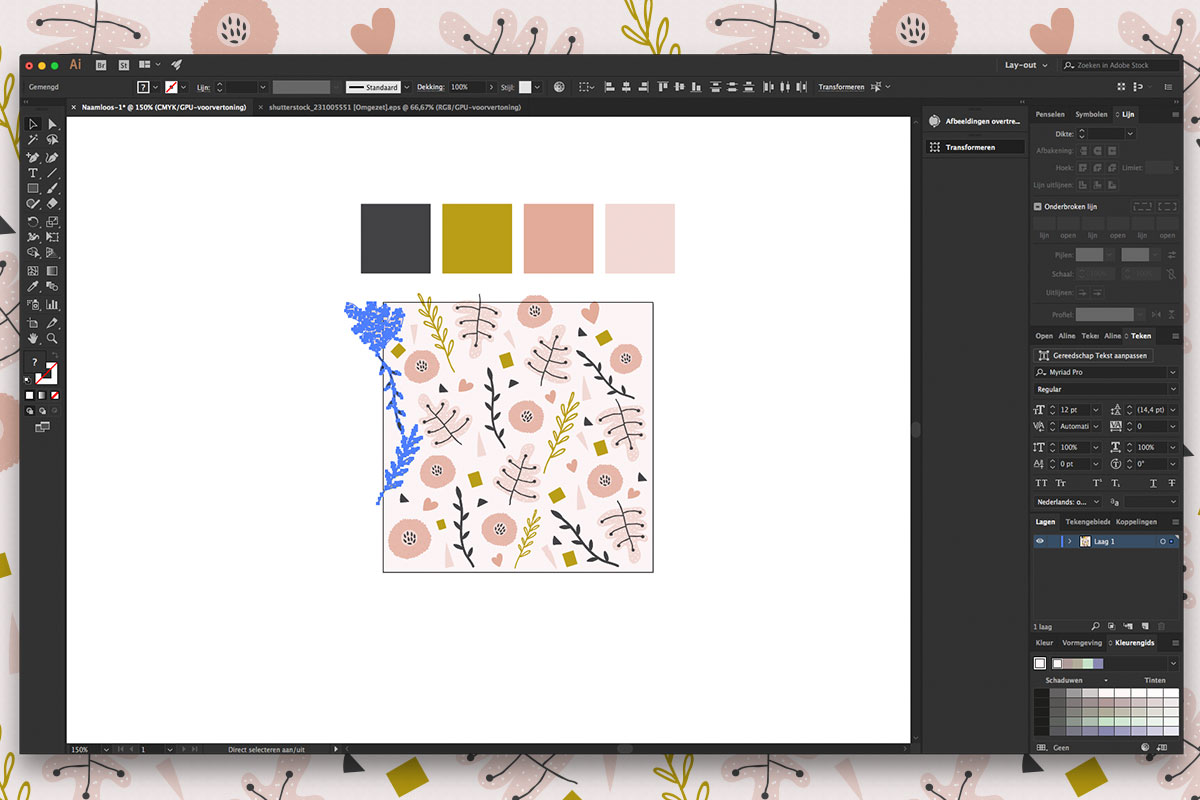Viewport: 1200px width, 800px height.
Task: Select the Artboard tool
Action: click(x=33, y=322)
